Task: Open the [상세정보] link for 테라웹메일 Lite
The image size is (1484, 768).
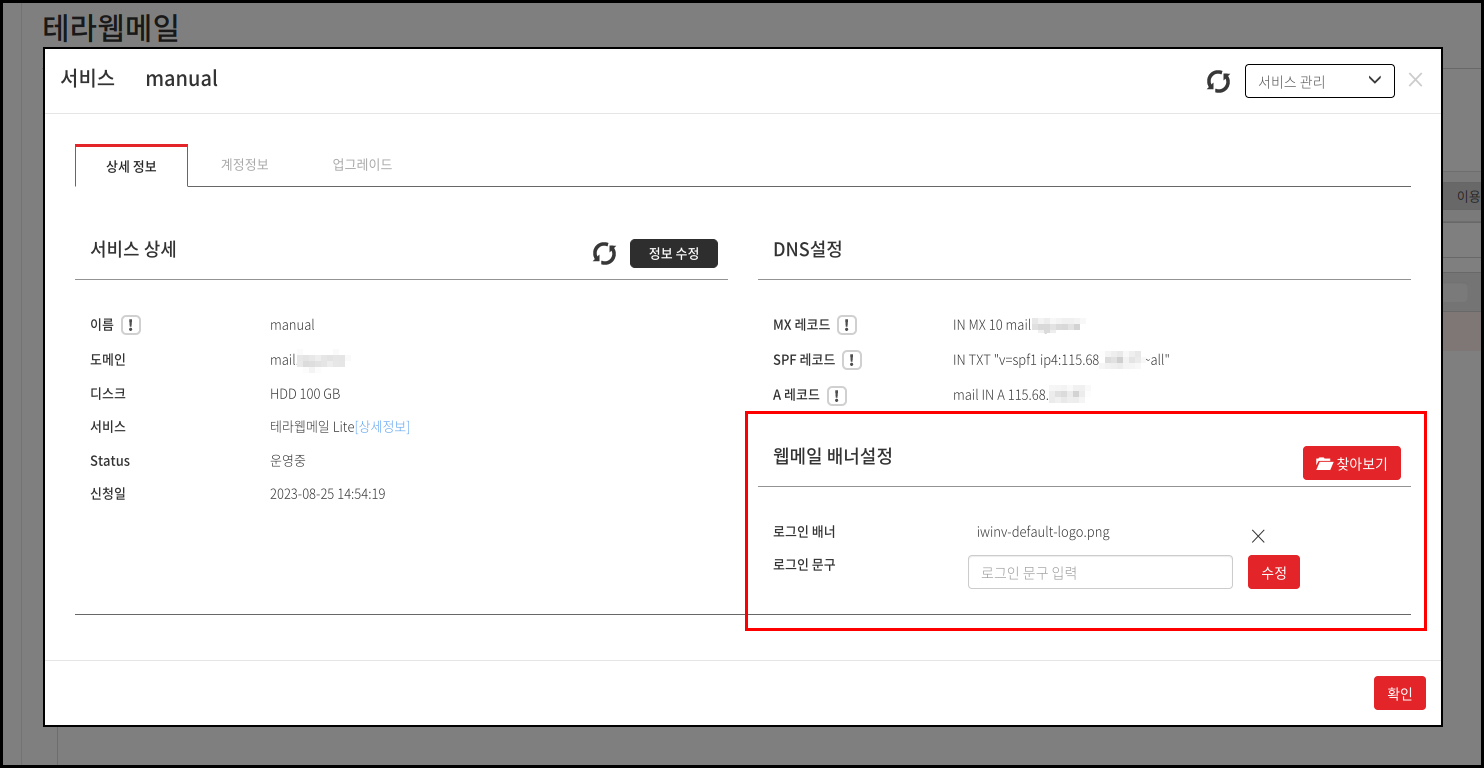Action: (x=382, y=427)
